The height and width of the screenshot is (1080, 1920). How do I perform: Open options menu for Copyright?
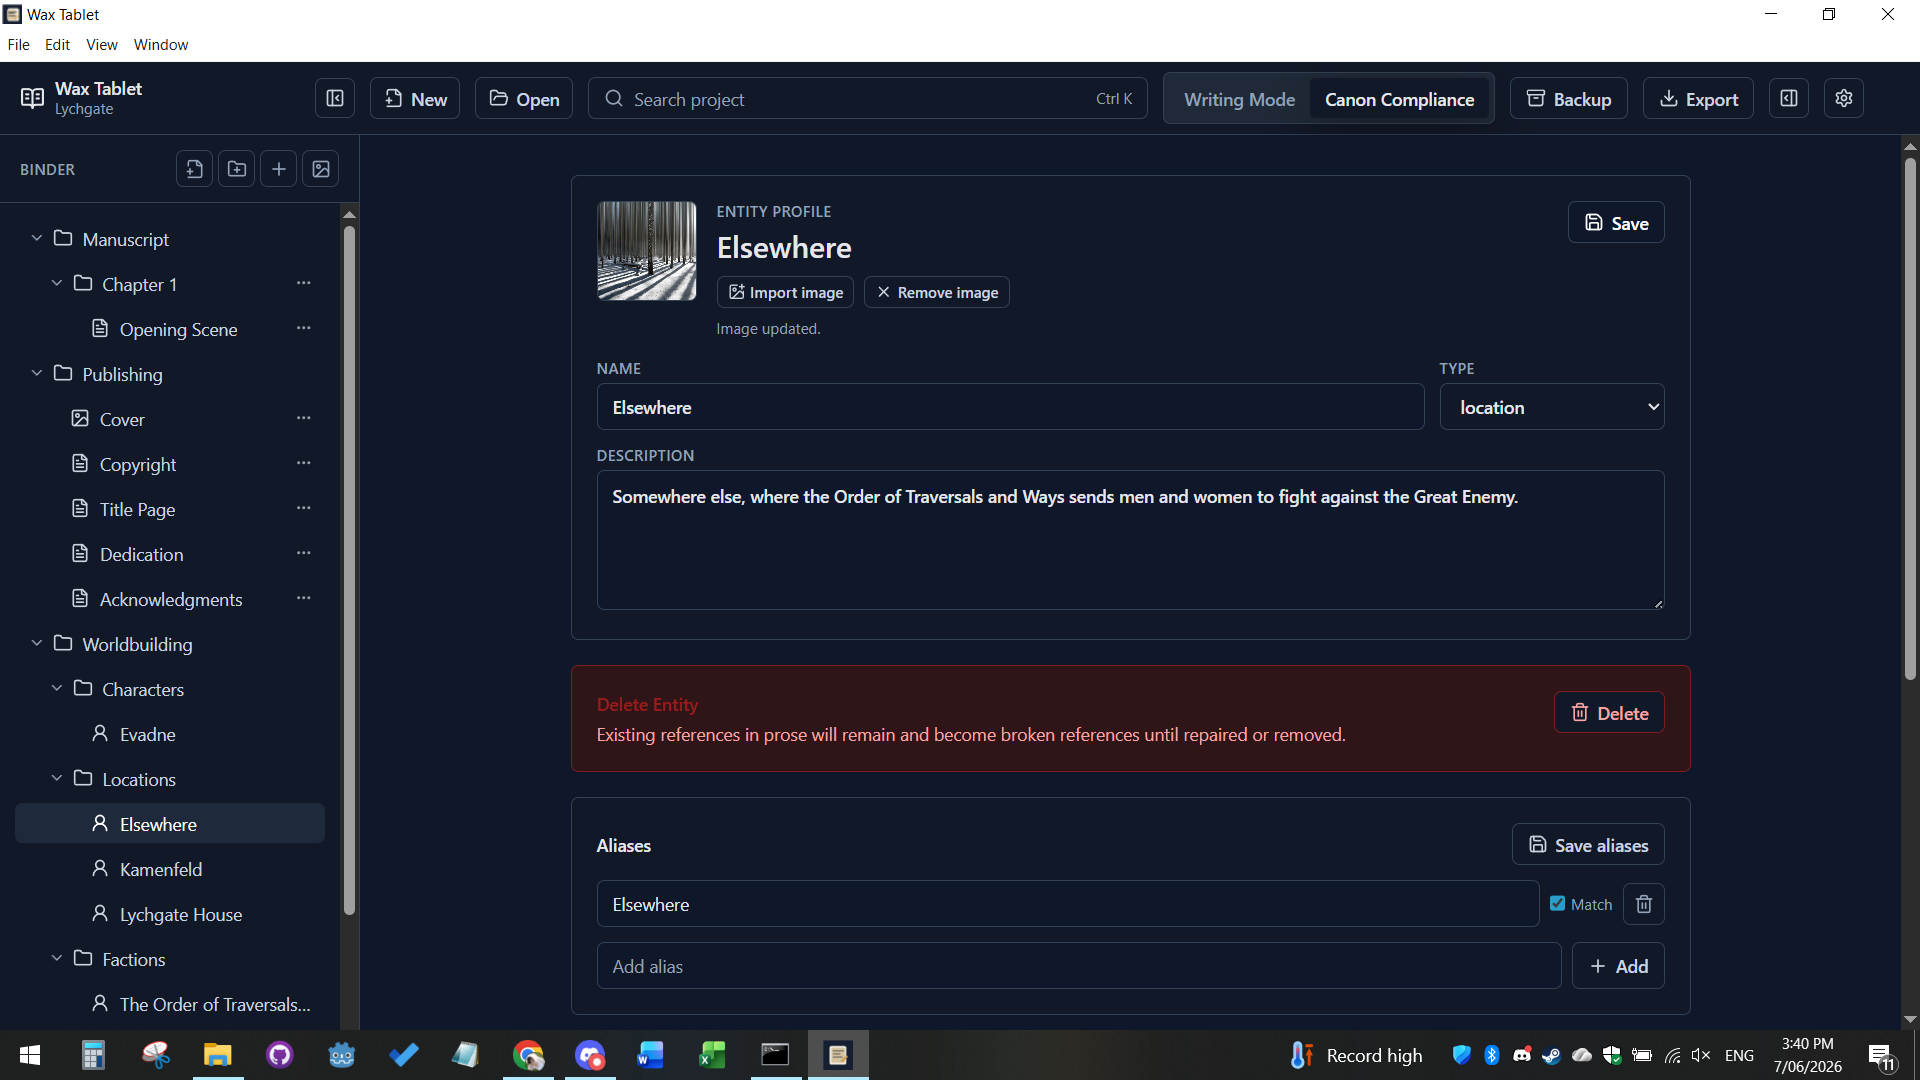click(304, 464)
